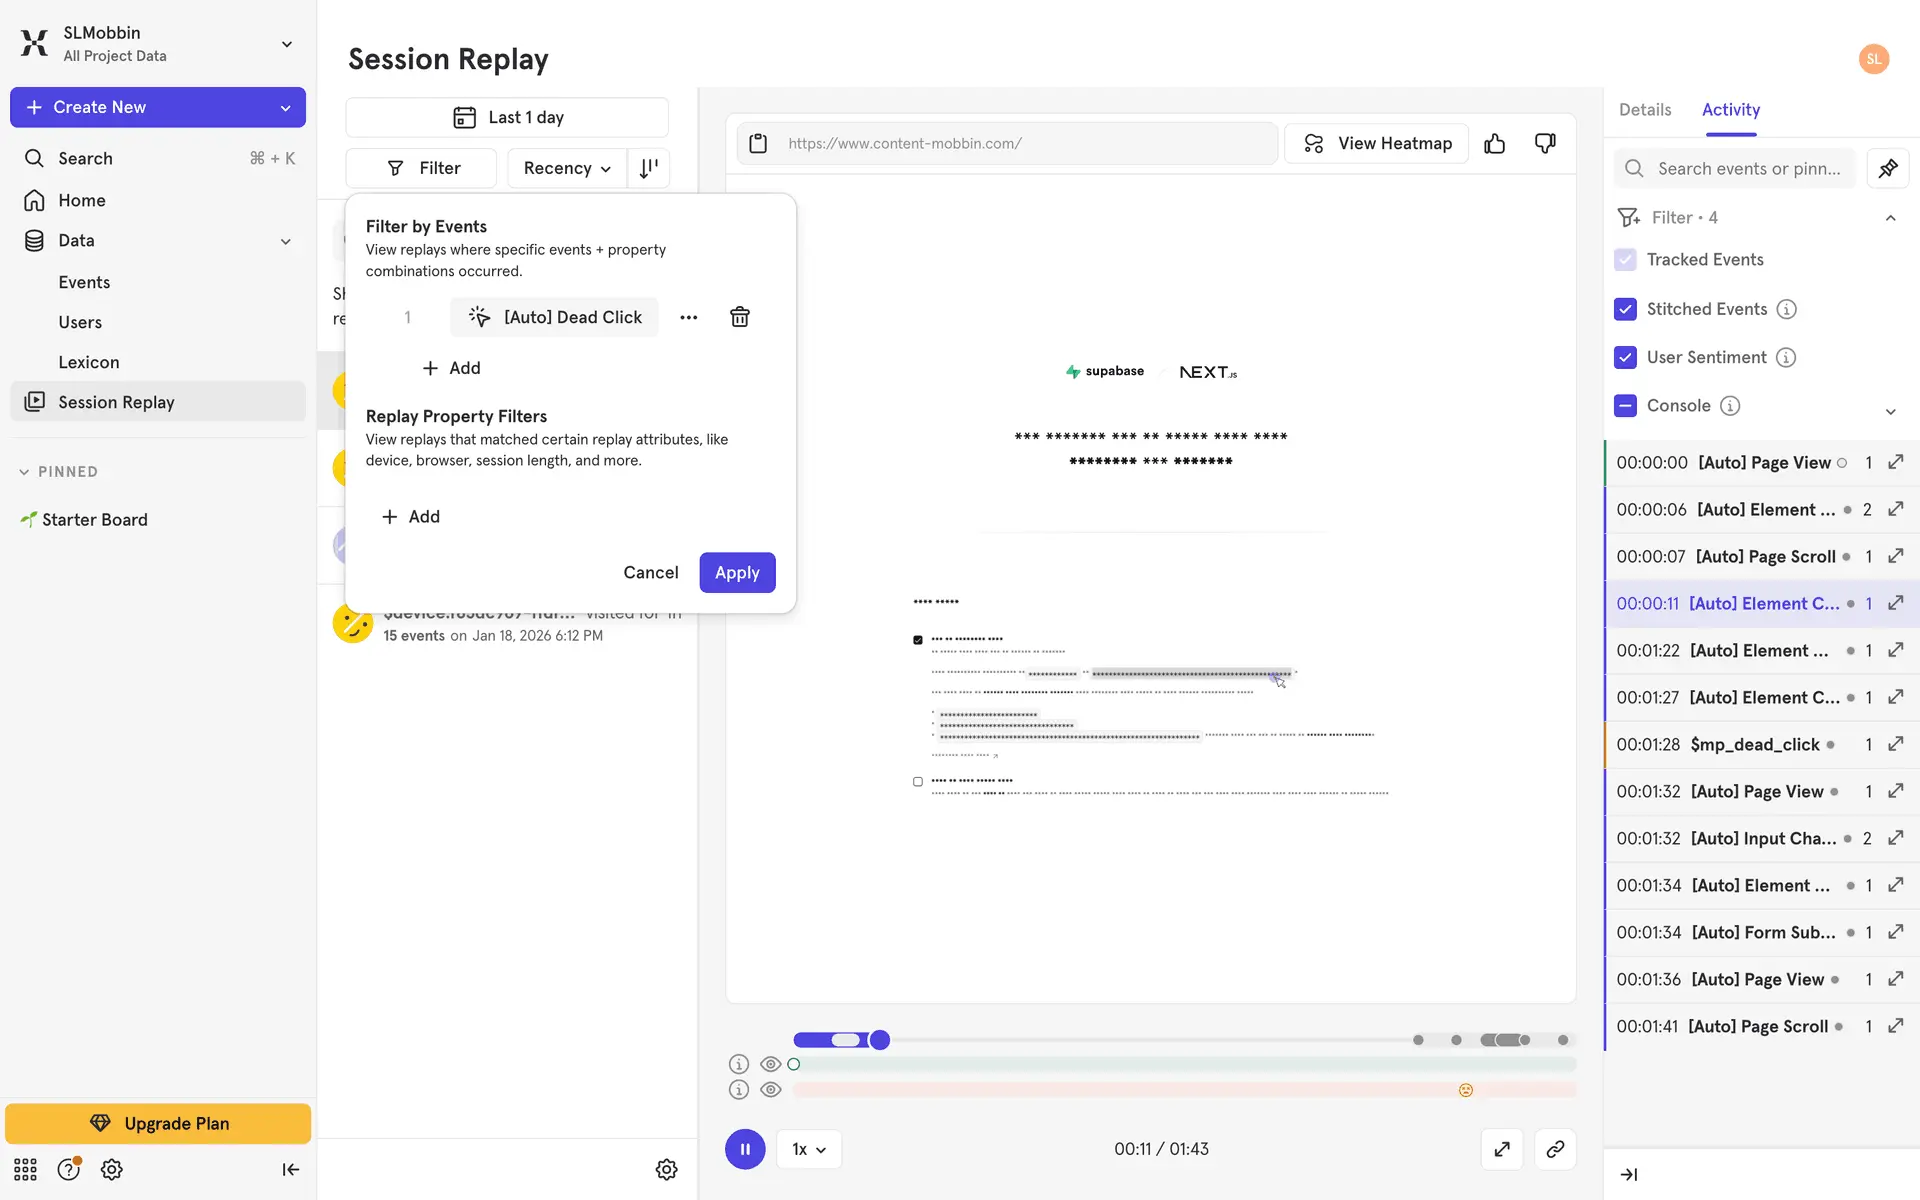This screenshot has width=1920, height=1200.
Task: Uncheck User Sentiment checkbox
Action: 1625,357
